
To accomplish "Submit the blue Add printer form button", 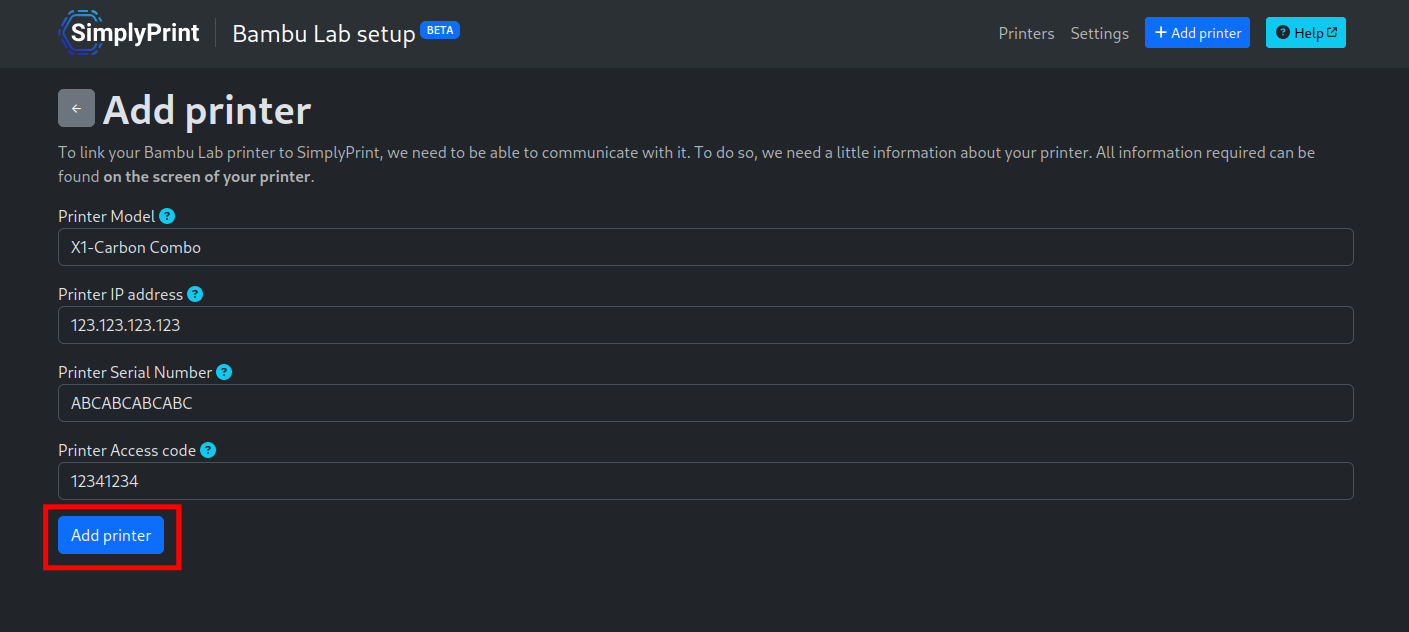I will click(x=111, y=535).
